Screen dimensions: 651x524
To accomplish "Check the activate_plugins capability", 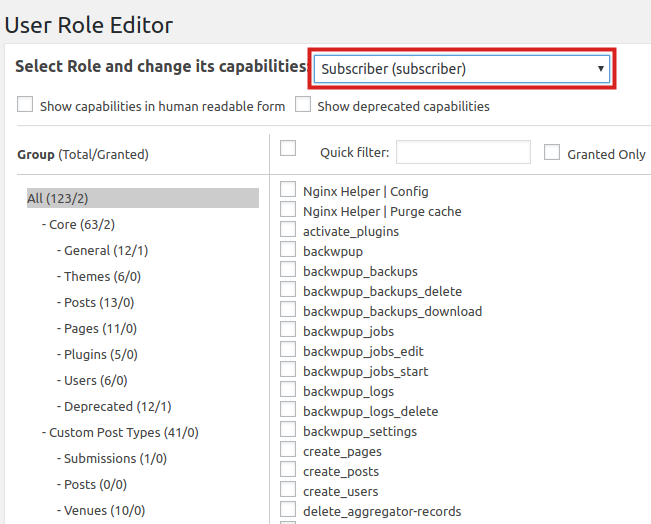I will [x=288, y=231].
